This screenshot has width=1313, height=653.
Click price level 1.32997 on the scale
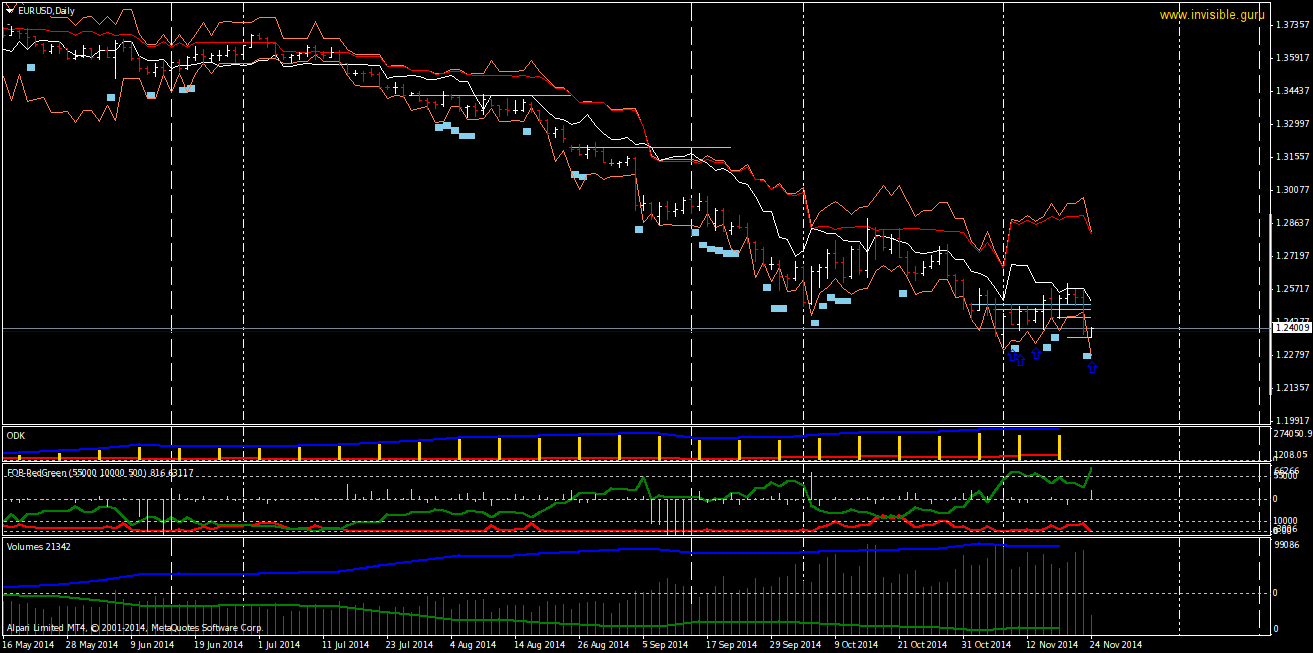[x=1291, y=124]
